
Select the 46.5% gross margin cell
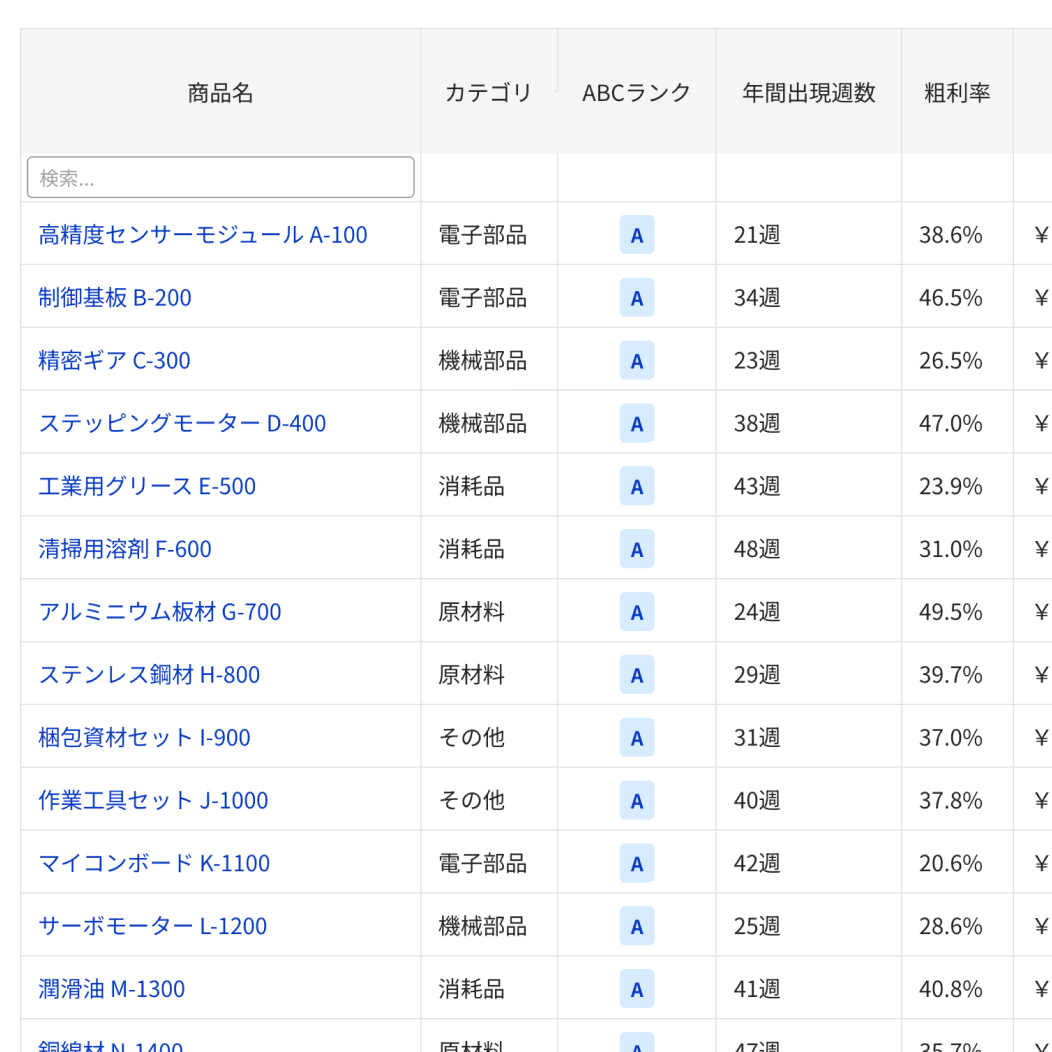[x=957, y=297]
